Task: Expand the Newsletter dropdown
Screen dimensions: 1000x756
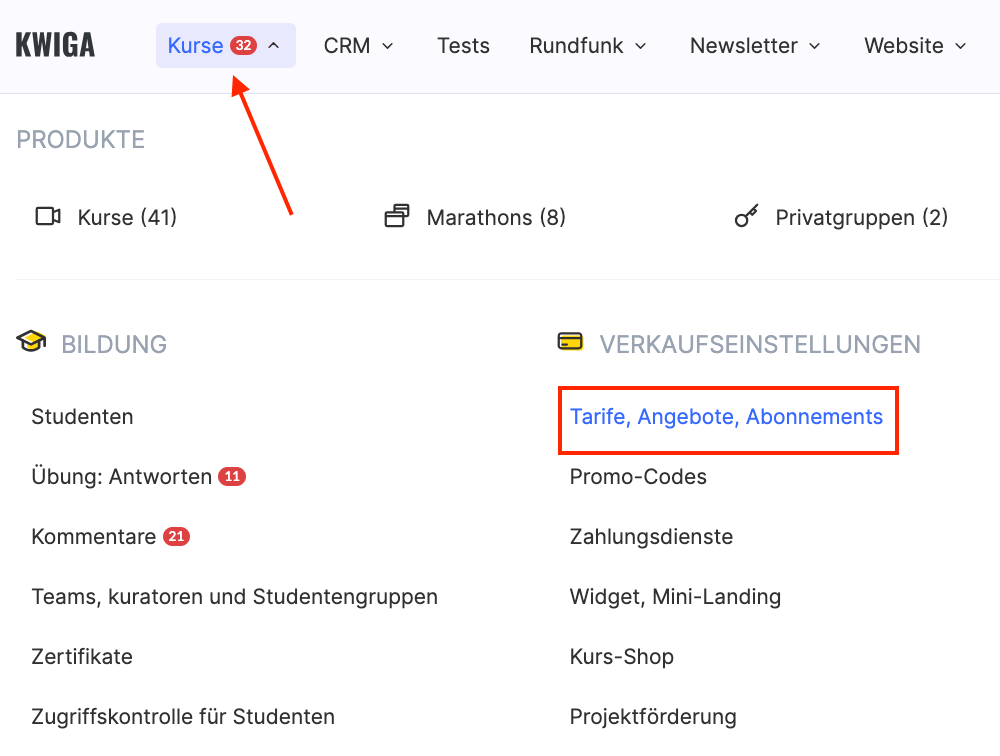Action: (755, 46)
